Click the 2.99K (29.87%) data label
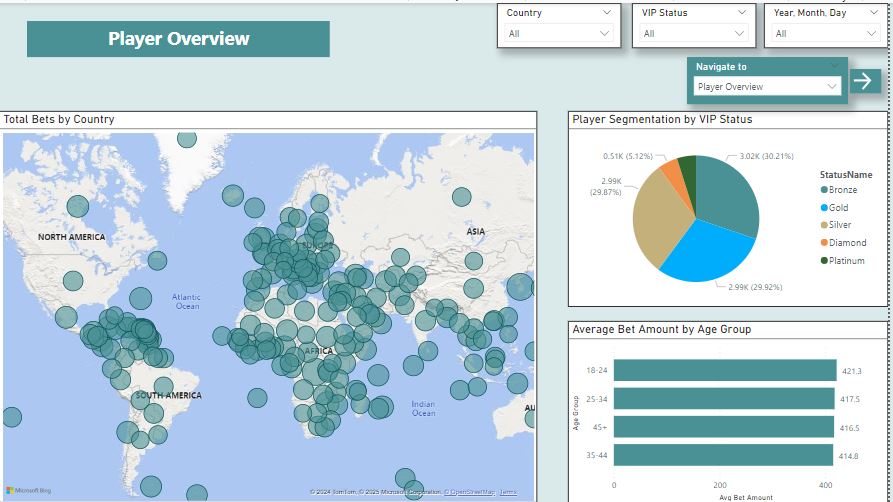Screen dimensions: 893x502 coord(606,187)
